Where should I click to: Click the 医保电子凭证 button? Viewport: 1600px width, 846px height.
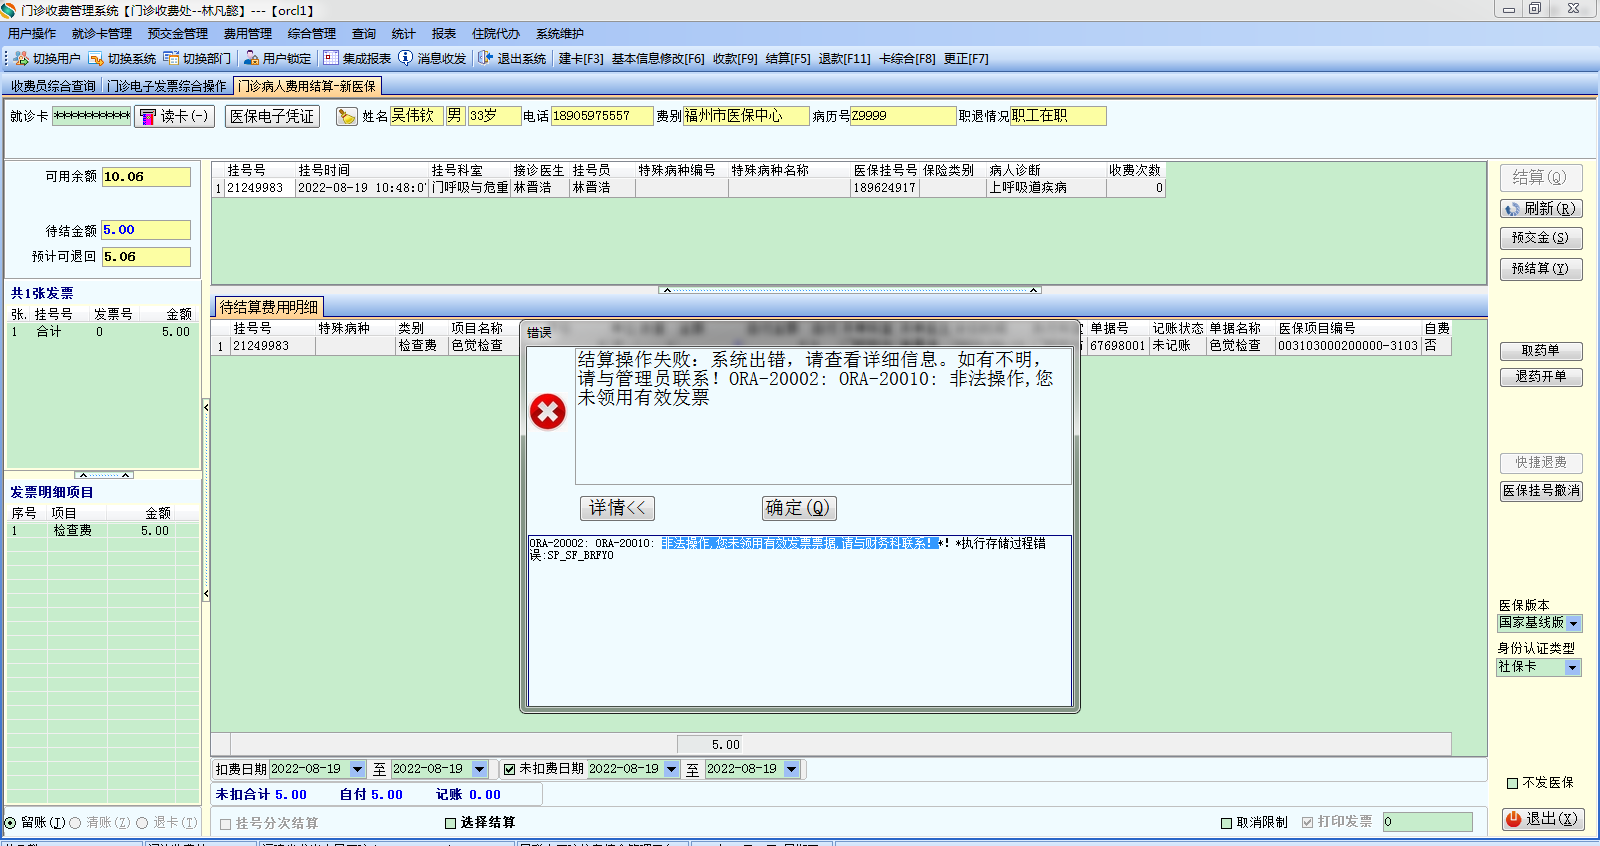272,116
